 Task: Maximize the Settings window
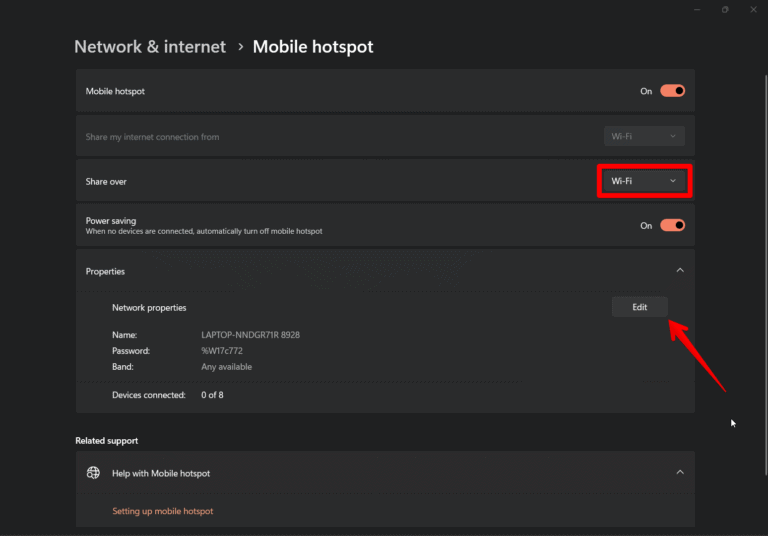pyautogui.click(x=725, y=9)
